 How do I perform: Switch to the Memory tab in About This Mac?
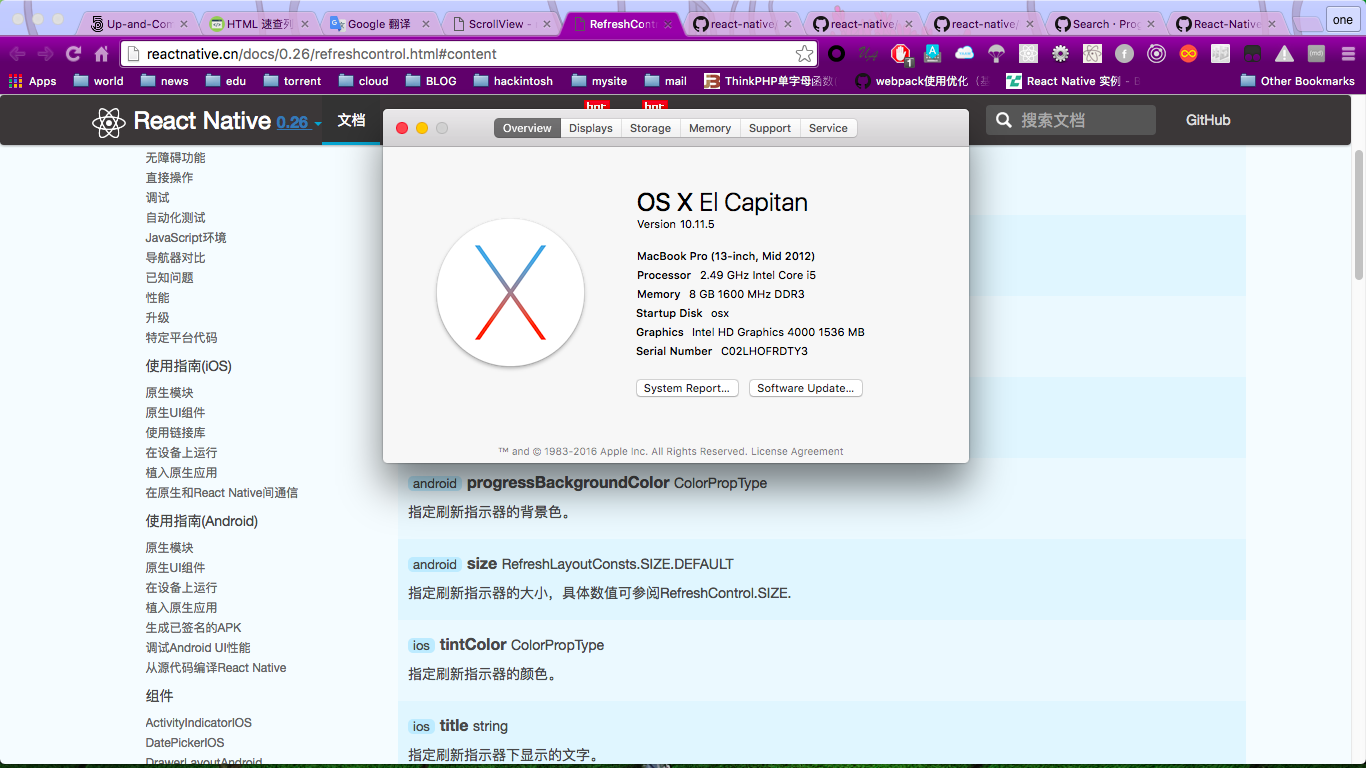(x=710, y=128)
